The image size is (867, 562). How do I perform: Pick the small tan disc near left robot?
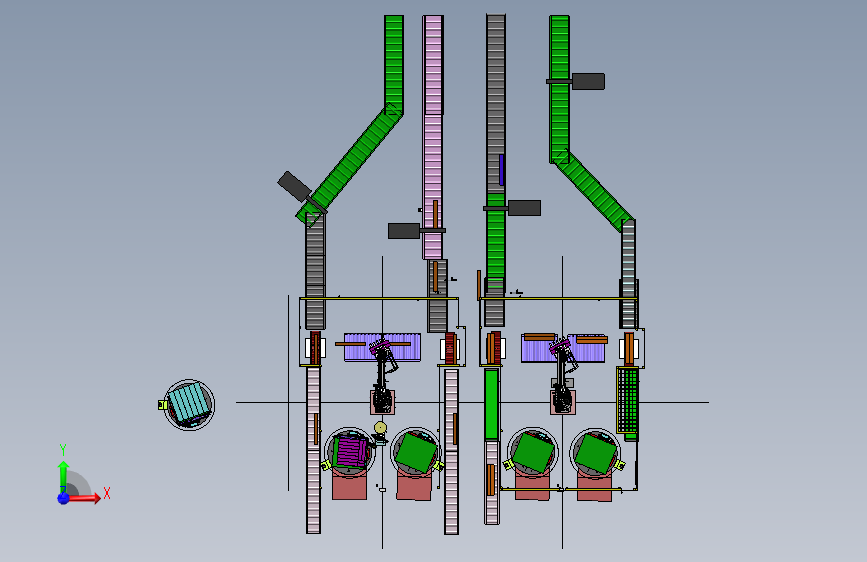click(380, 428)
